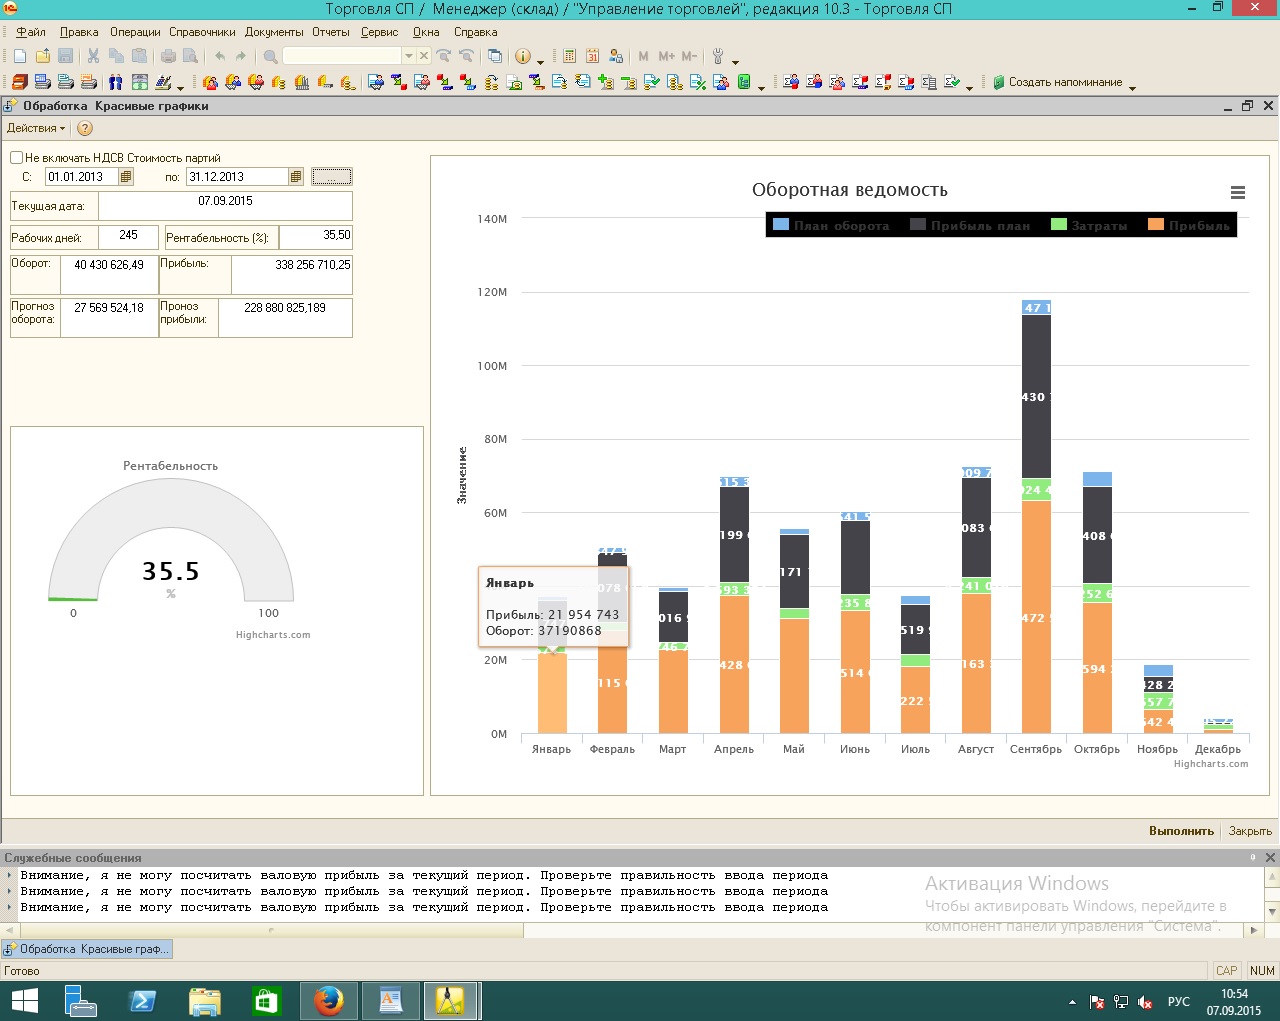Viewport: 1280px width, 1021px height.
Task: Open the Файл menu
Action: pos(31,32)
